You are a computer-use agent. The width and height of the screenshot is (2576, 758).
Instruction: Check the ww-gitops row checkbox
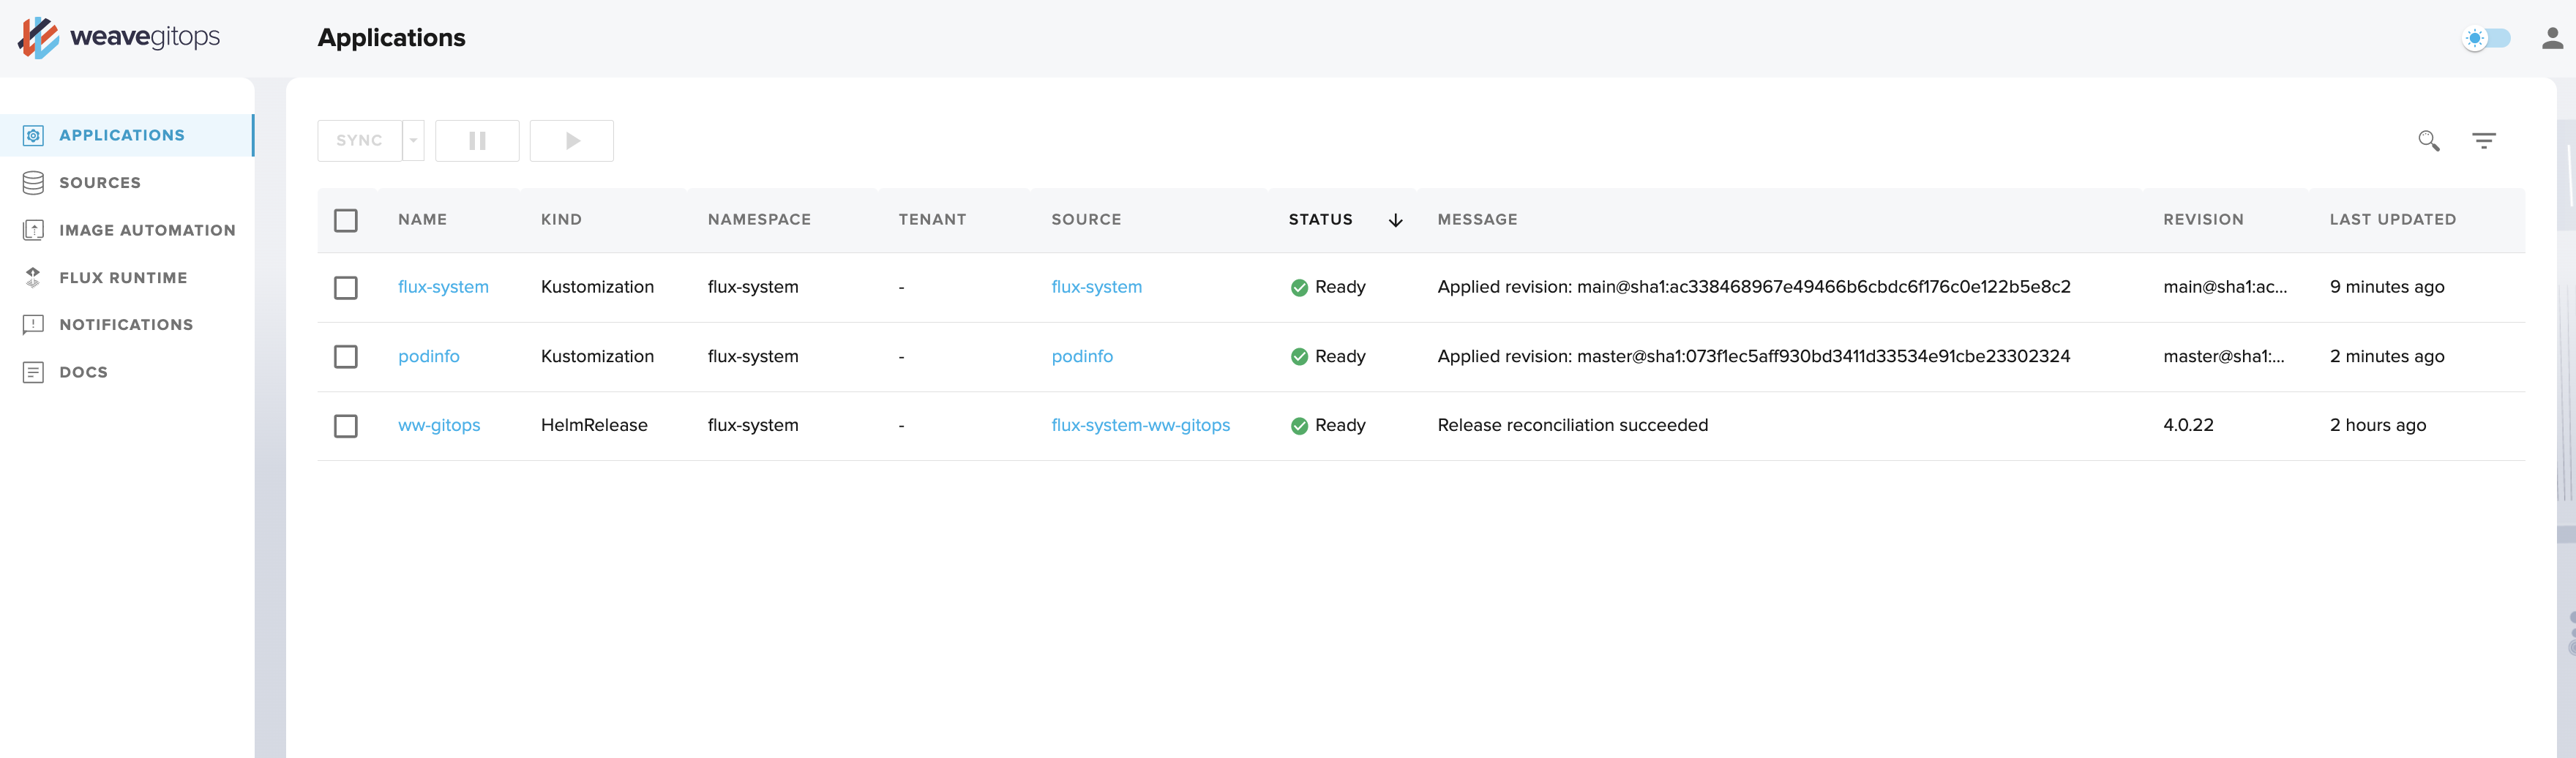[x=346, y=426]
